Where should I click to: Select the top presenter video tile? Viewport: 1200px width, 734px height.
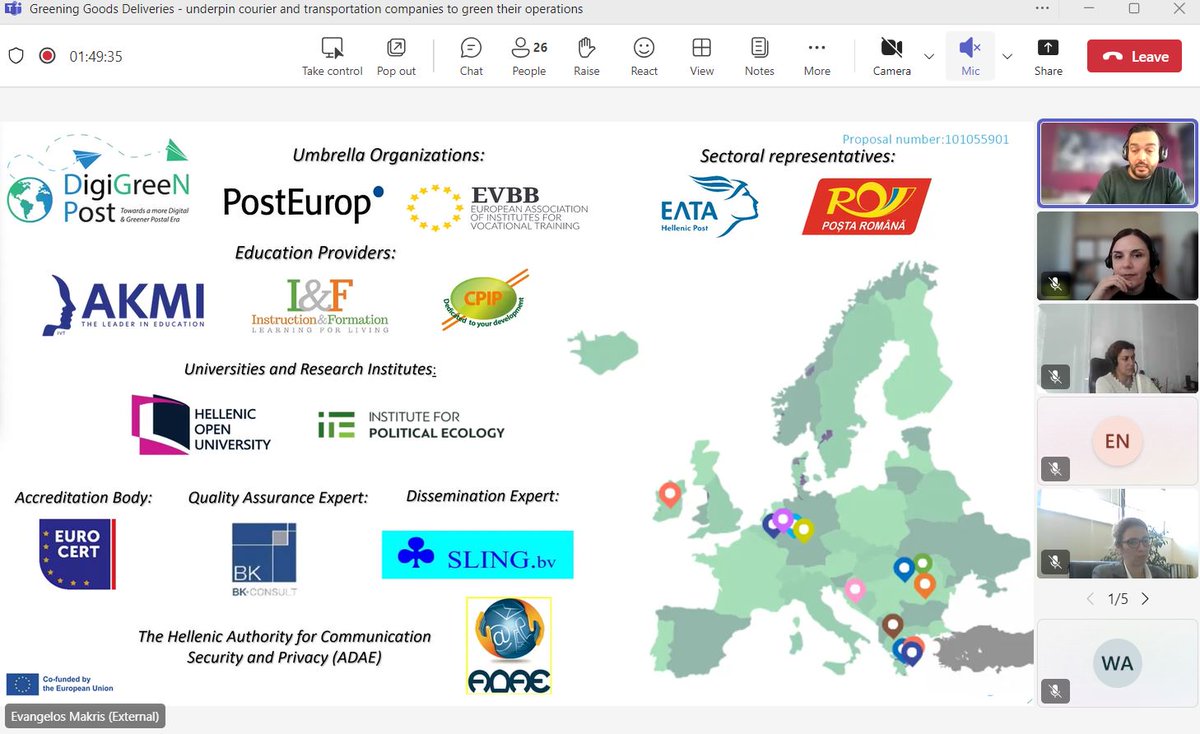1117,163
